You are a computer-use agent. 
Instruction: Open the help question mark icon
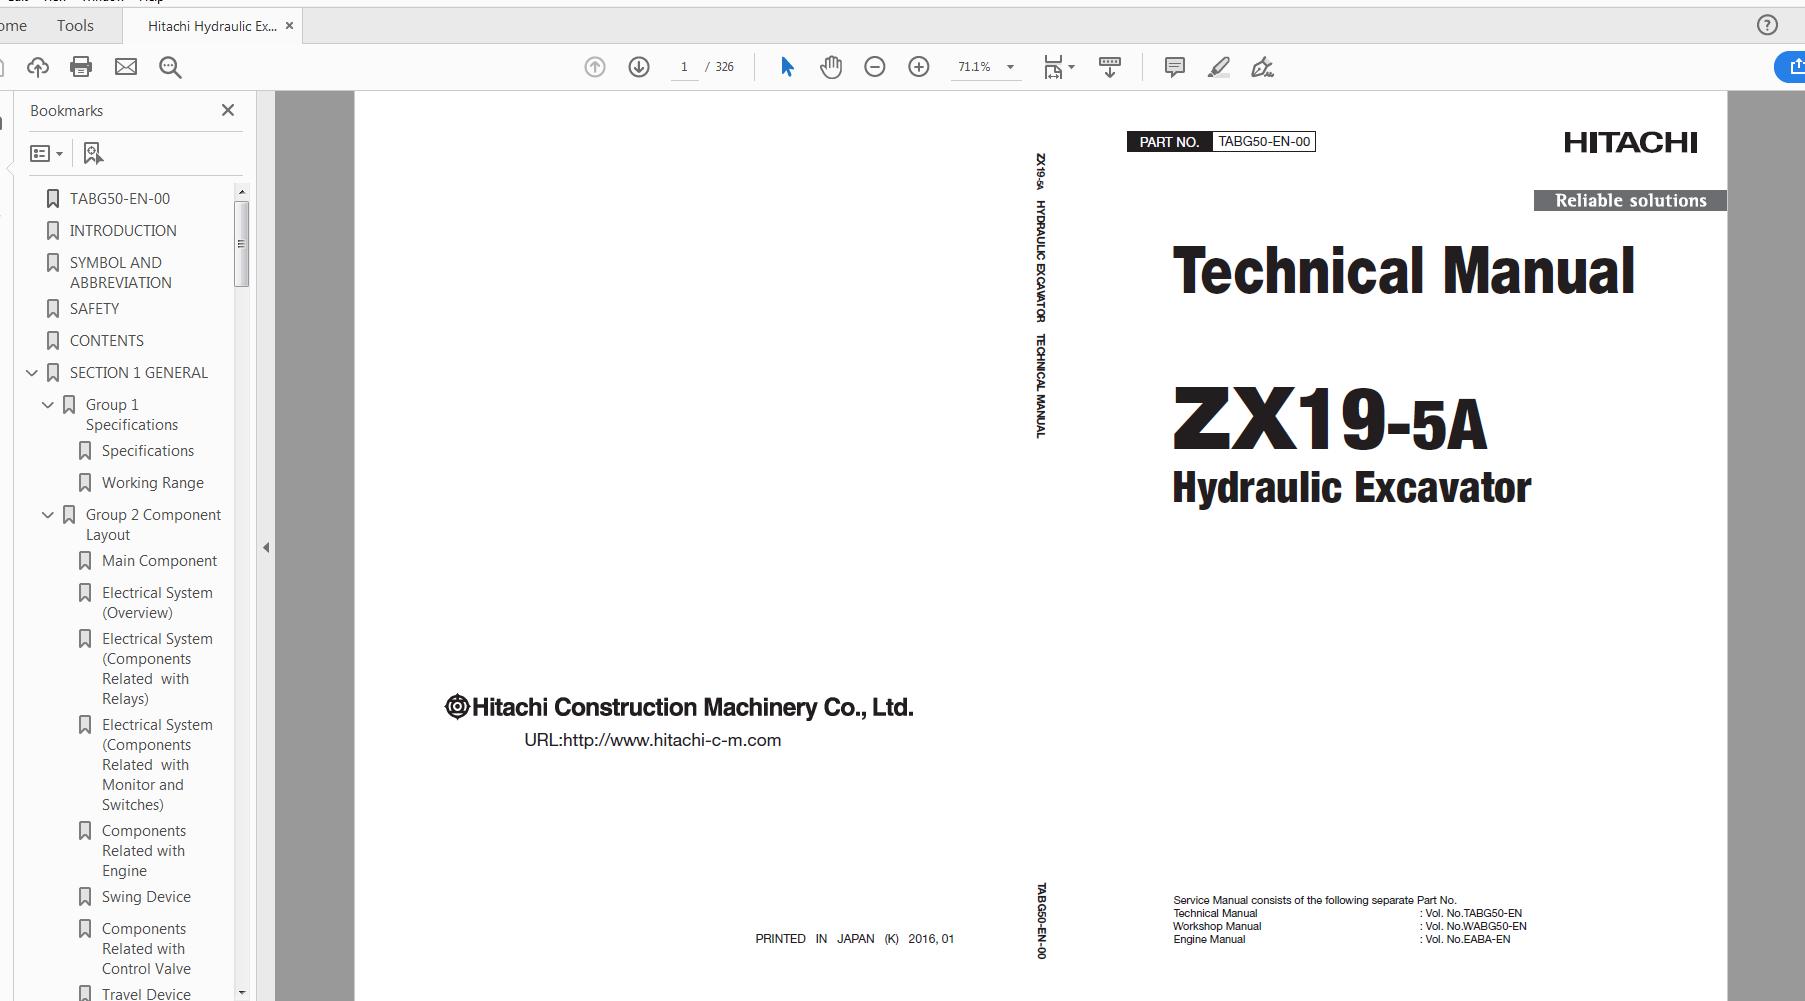pos(1767,26)
